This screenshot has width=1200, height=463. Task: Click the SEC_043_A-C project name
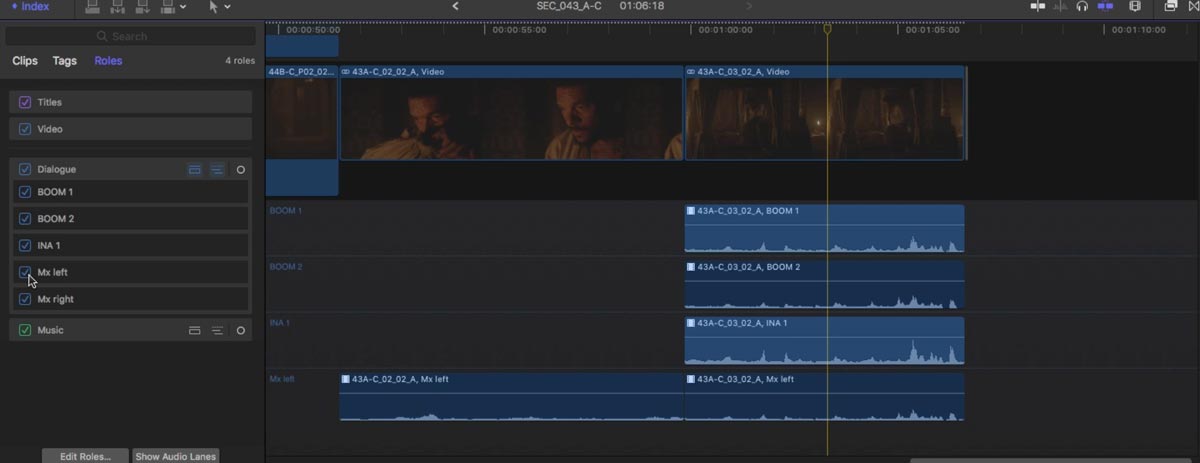[x=571, y=6]
